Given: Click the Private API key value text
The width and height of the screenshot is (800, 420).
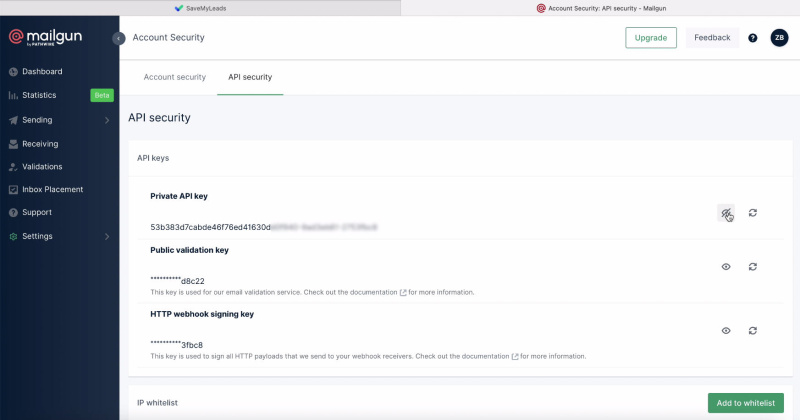Looking at the screenshot, I should coord(264,227).
